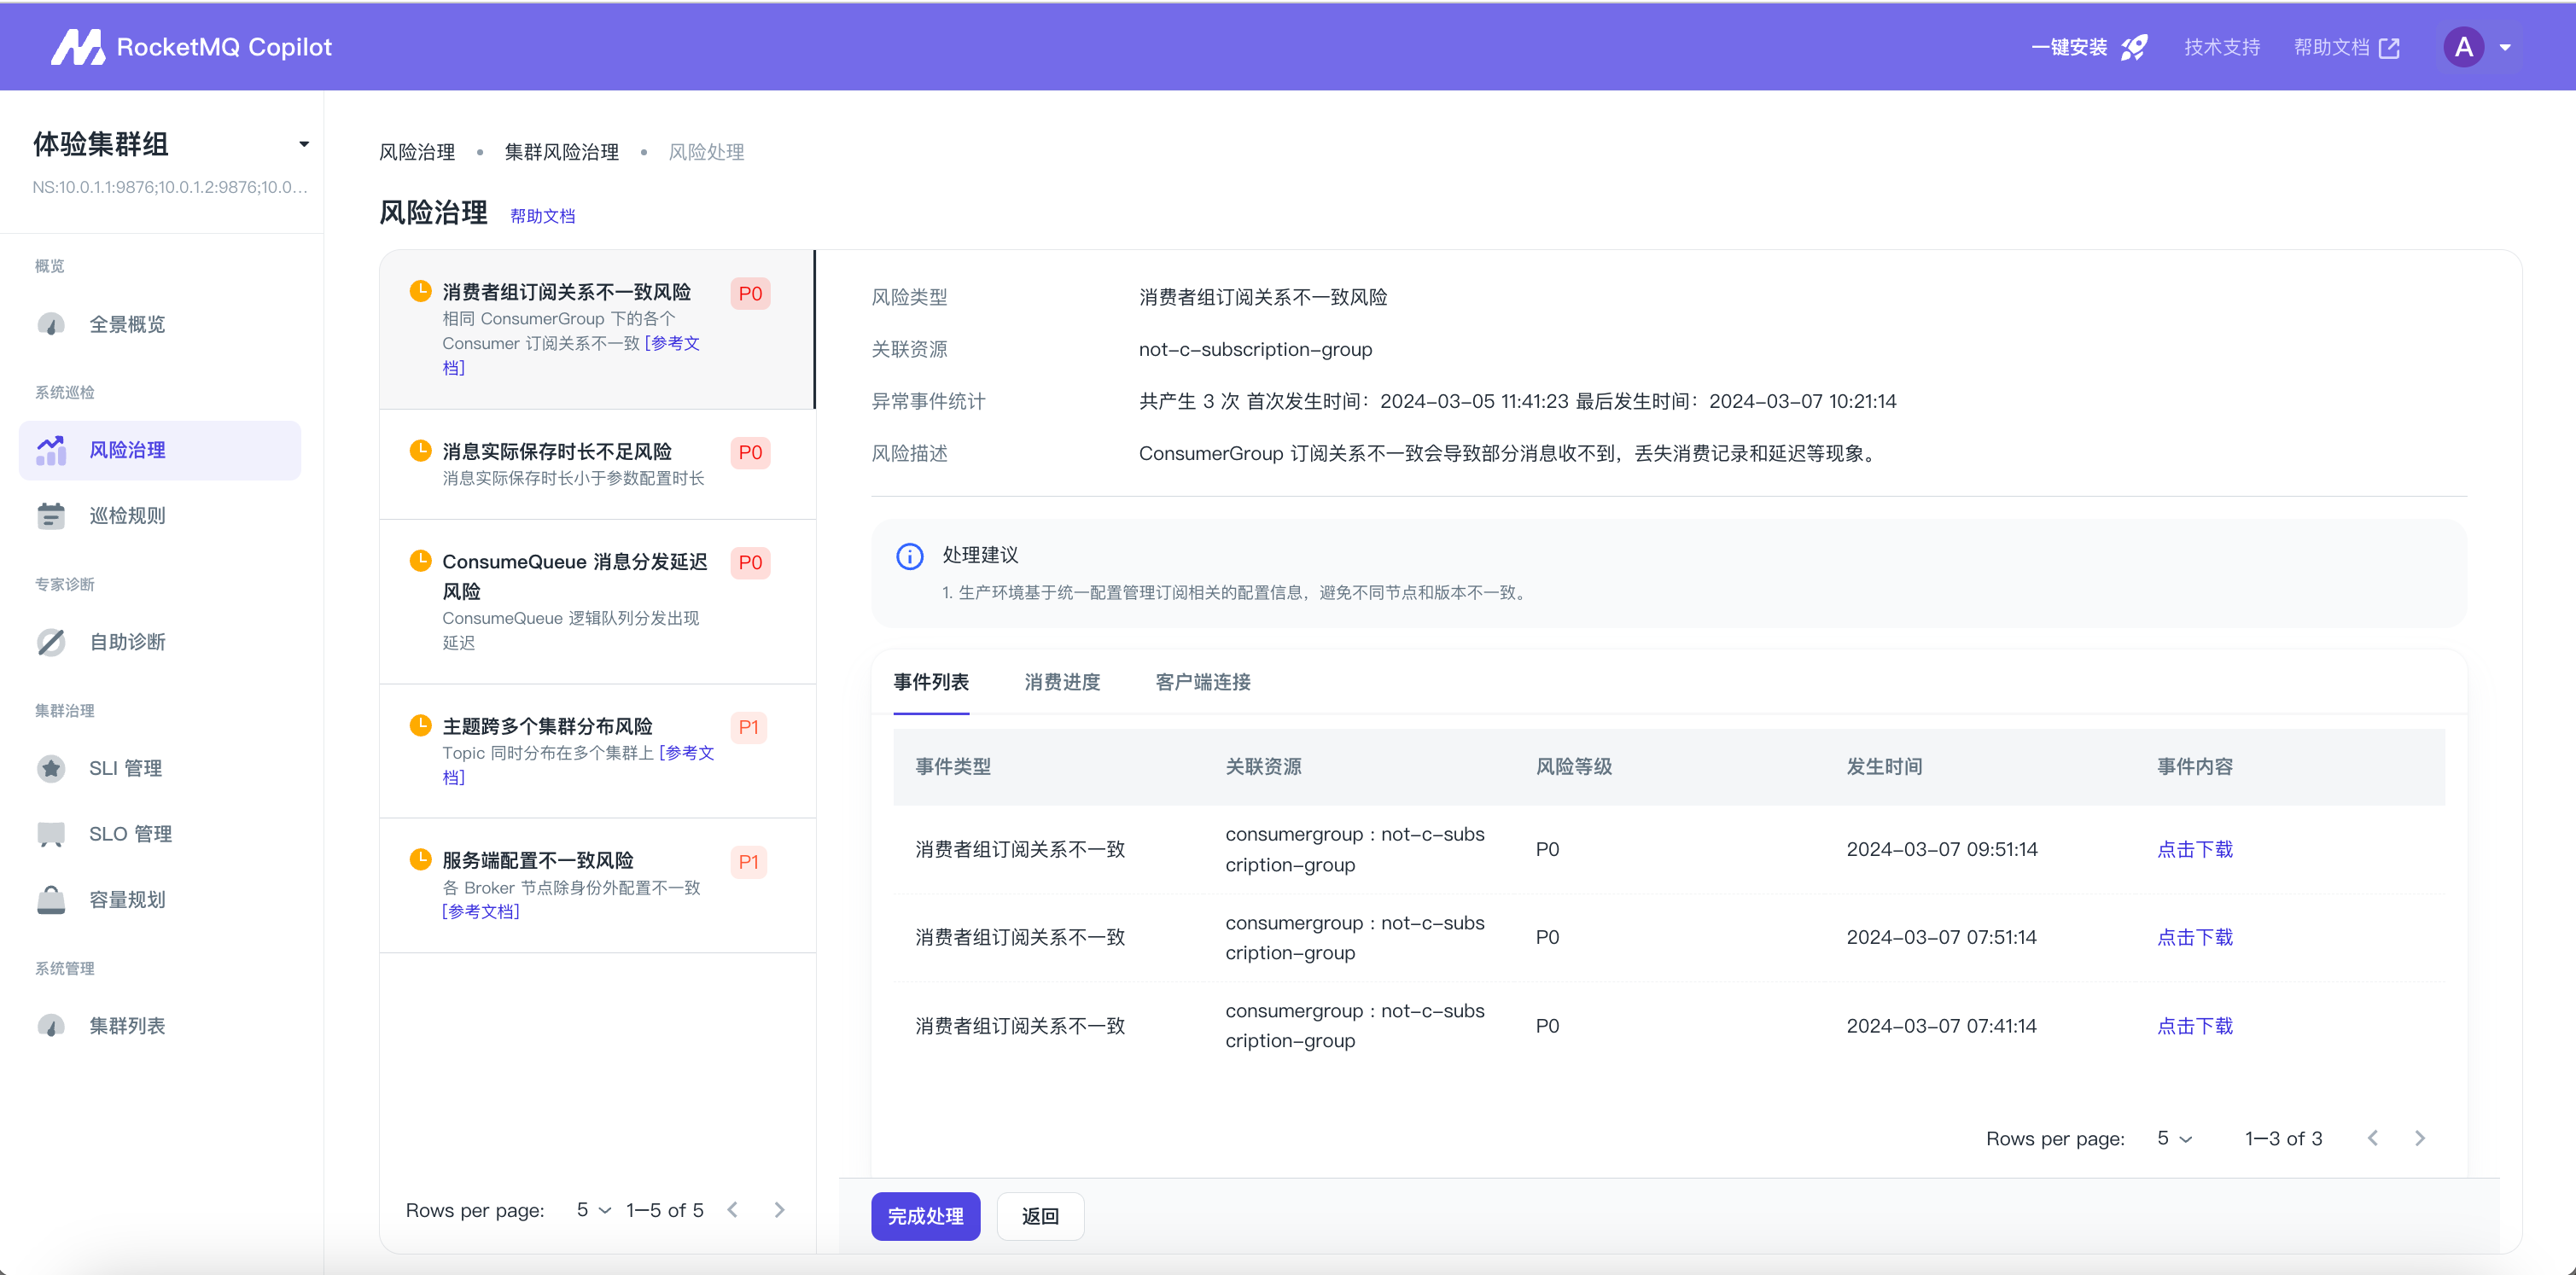Click the 完成处理 button

coord(926,1216)
